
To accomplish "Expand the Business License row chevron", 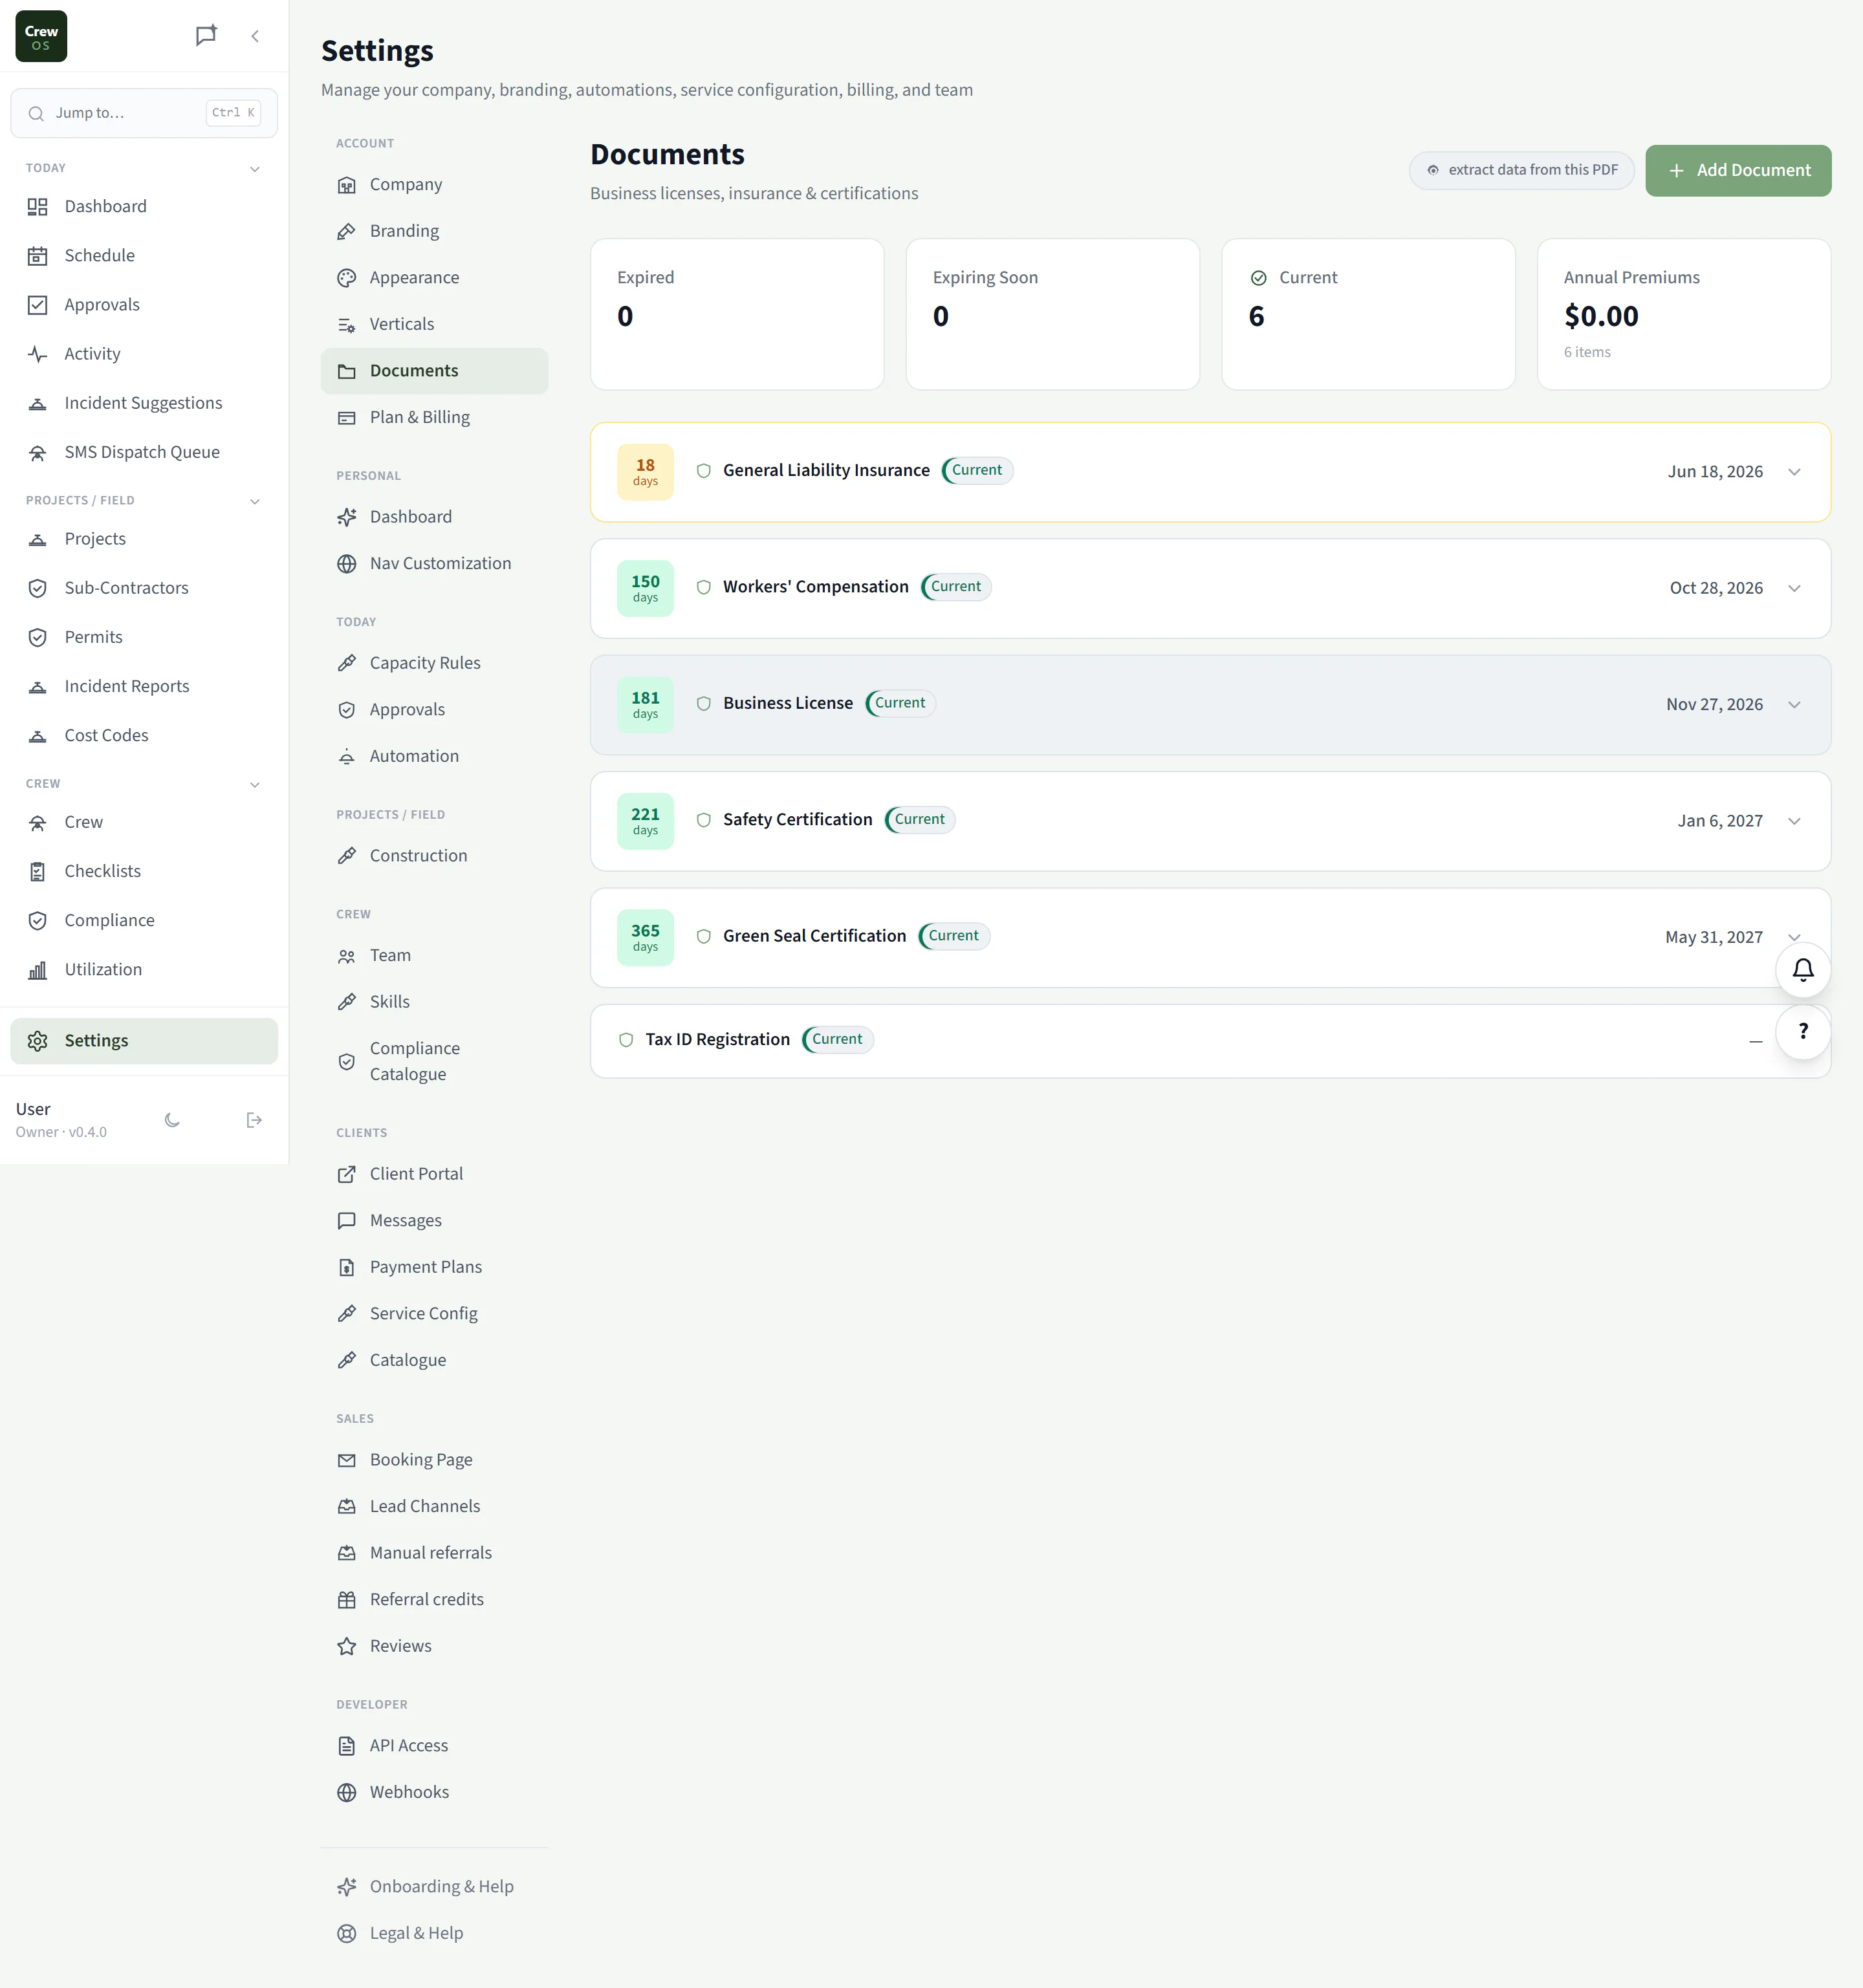I will pyautogui.click(x=1794, y=705).
